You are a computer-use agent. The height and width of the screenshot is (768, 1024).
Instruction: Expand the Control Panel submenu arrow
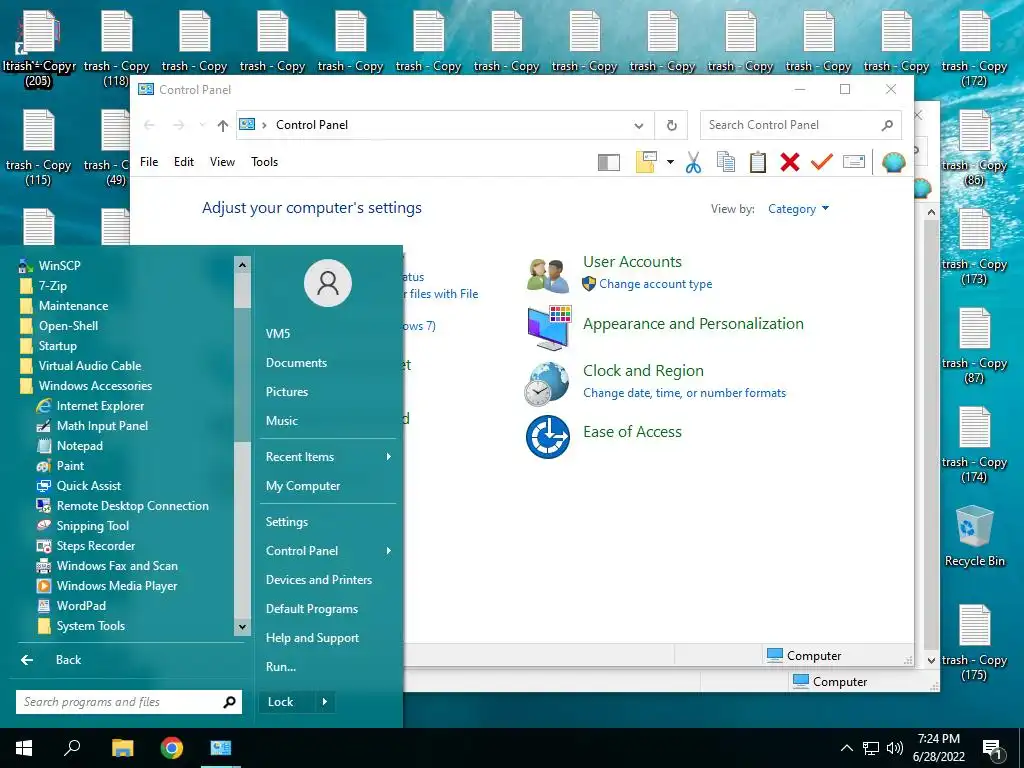[x=389, y=551]
